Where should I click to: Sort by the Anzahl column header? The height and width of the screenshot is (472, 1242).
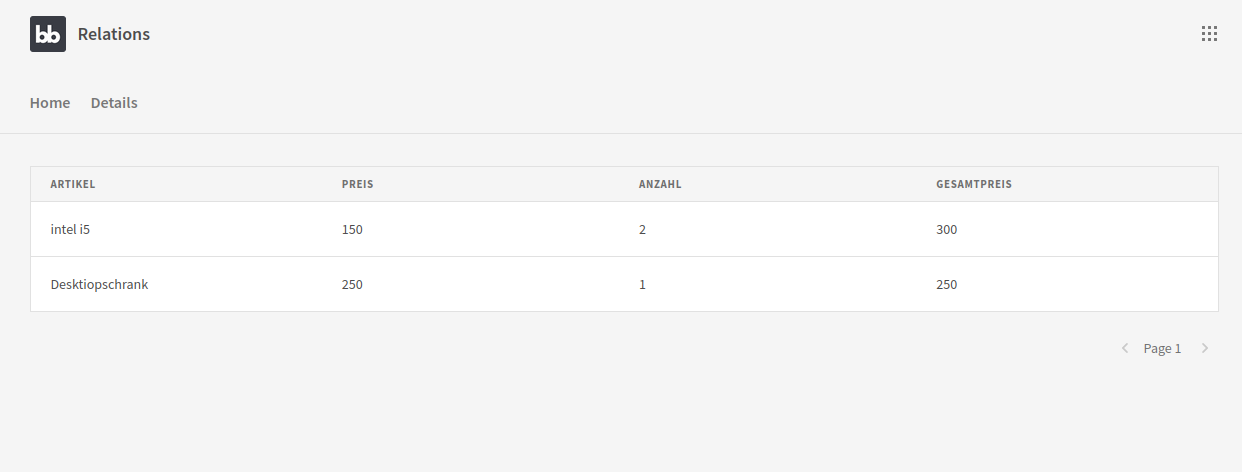pos(660,184)
